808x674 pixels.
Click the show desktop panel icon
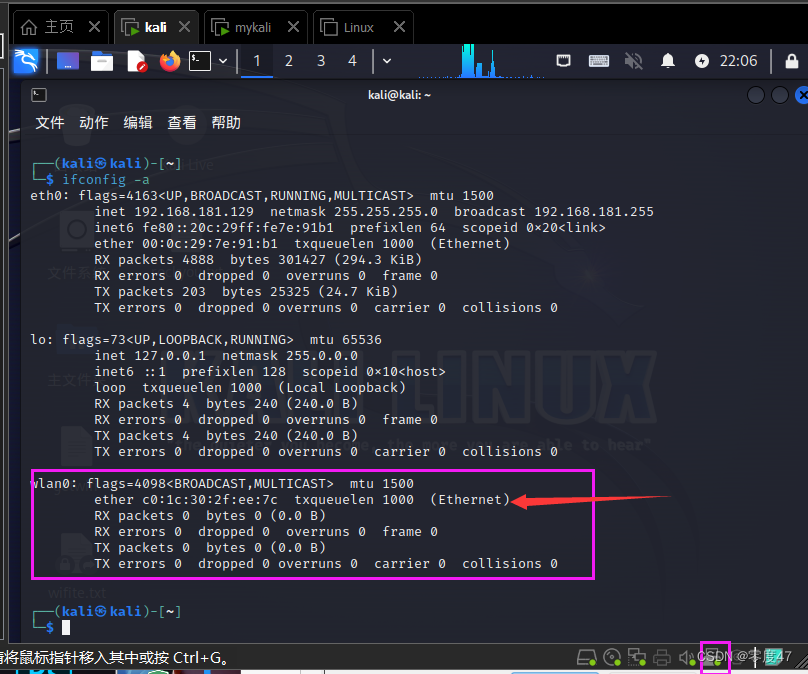coord(68,61)
